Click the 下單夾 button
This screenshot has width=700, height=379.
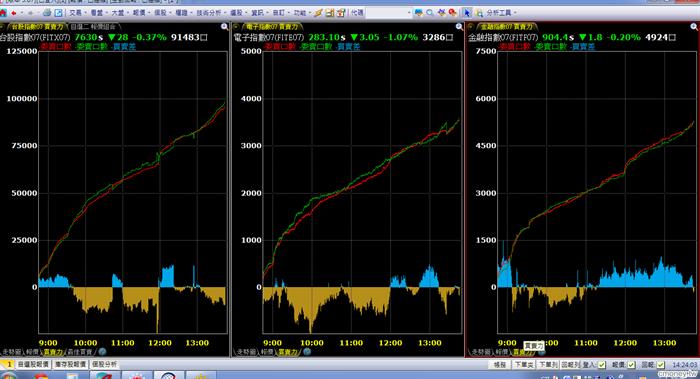tap(524, 365)
